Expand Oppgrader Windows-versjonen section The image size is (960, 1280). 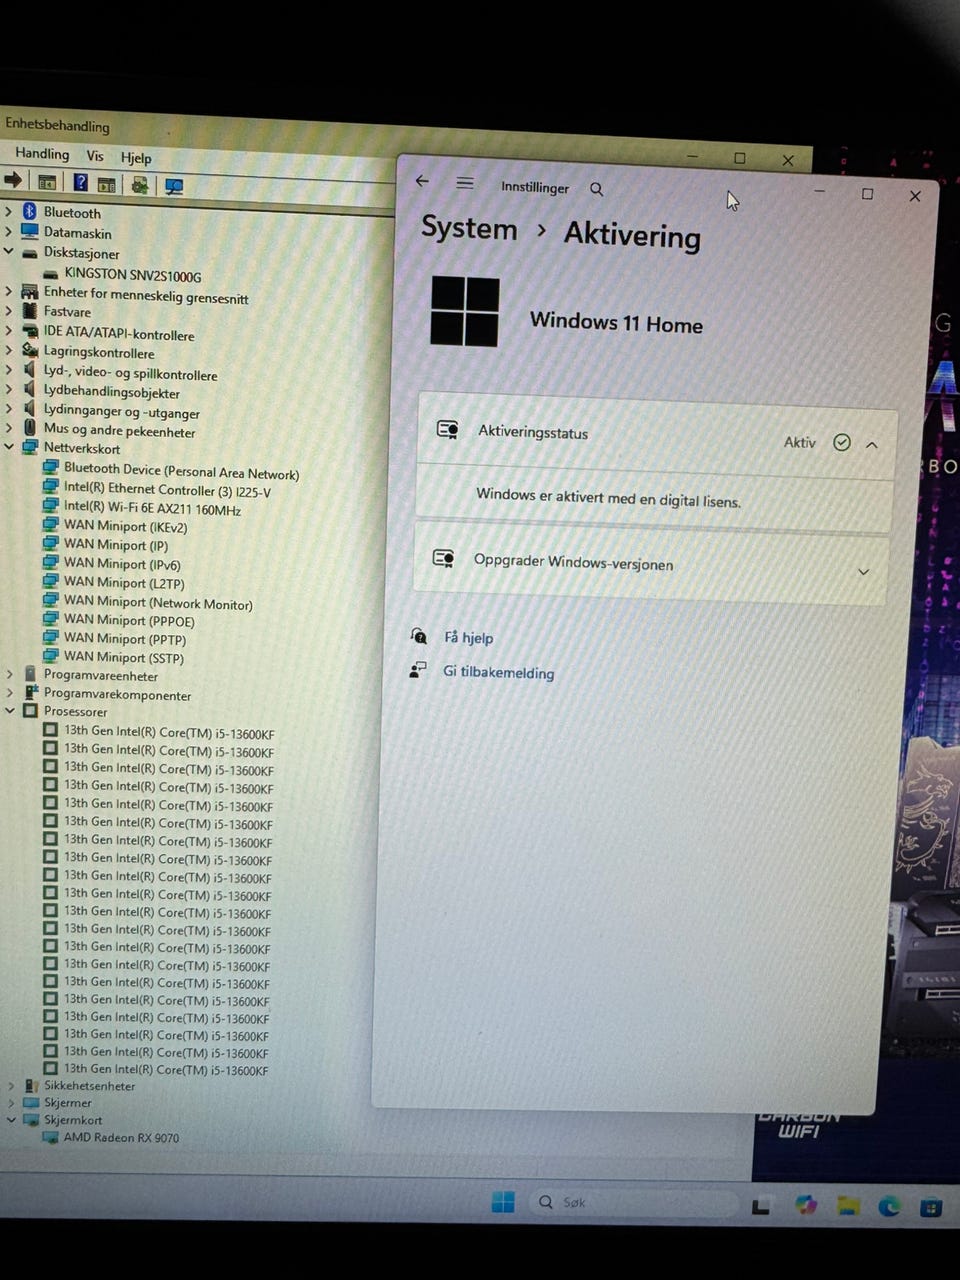pyautogui.click(x=863, y=572)
